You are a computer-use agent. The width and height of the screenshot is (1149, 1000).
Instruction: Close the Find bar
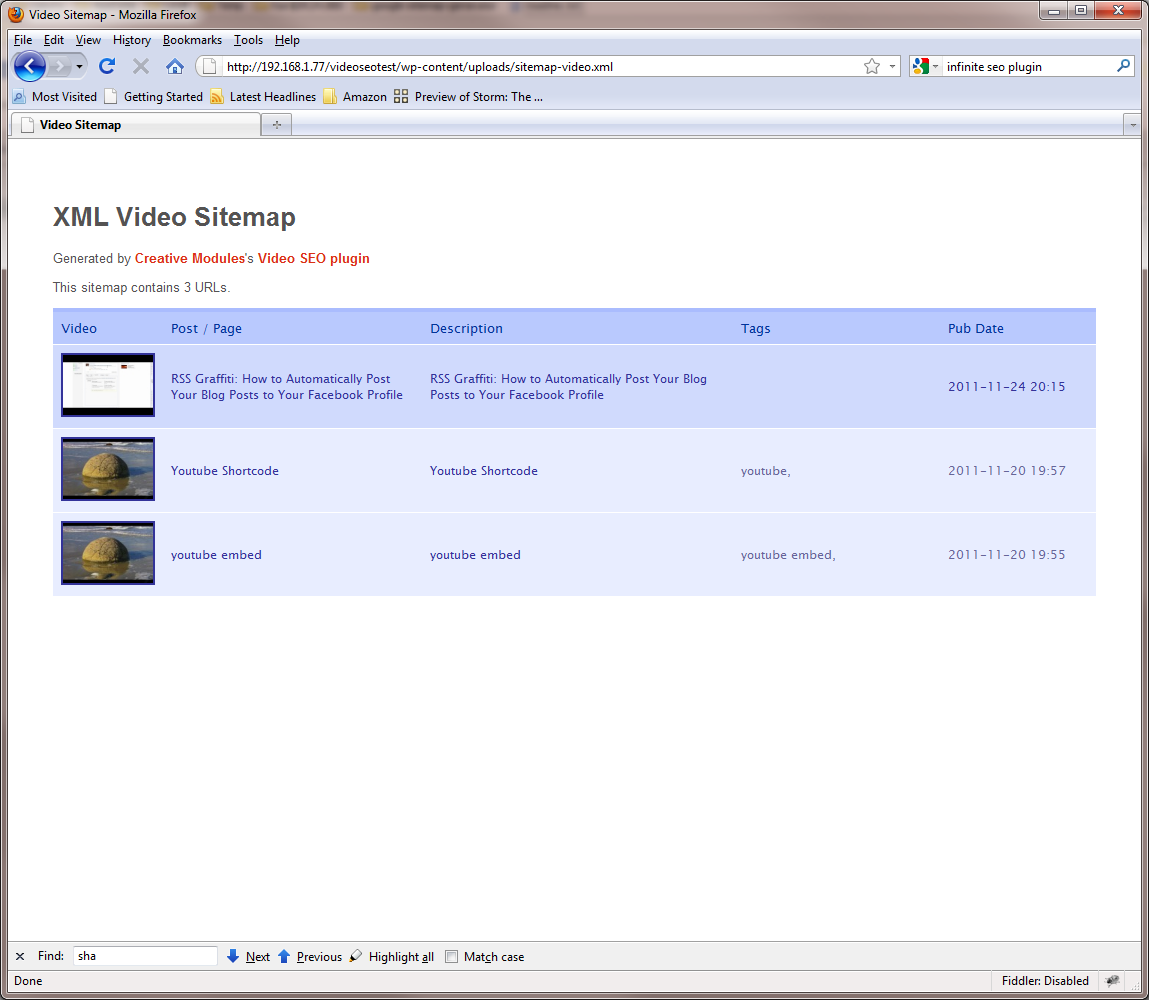20,956
